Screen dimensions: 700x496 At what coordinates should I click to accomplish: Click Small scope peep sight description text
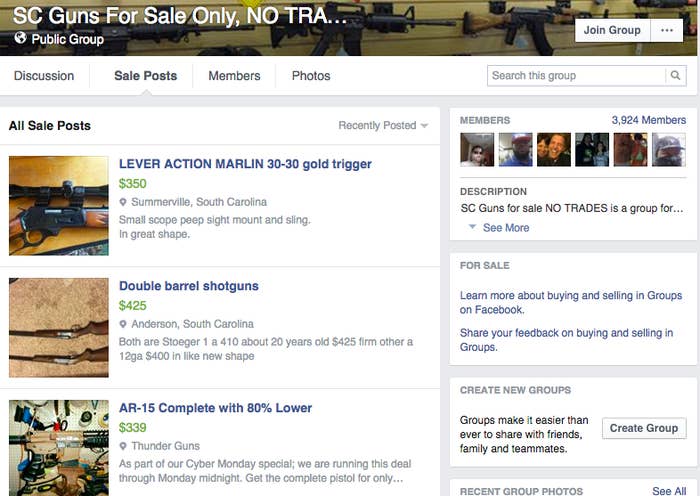(x=214, y=227)
